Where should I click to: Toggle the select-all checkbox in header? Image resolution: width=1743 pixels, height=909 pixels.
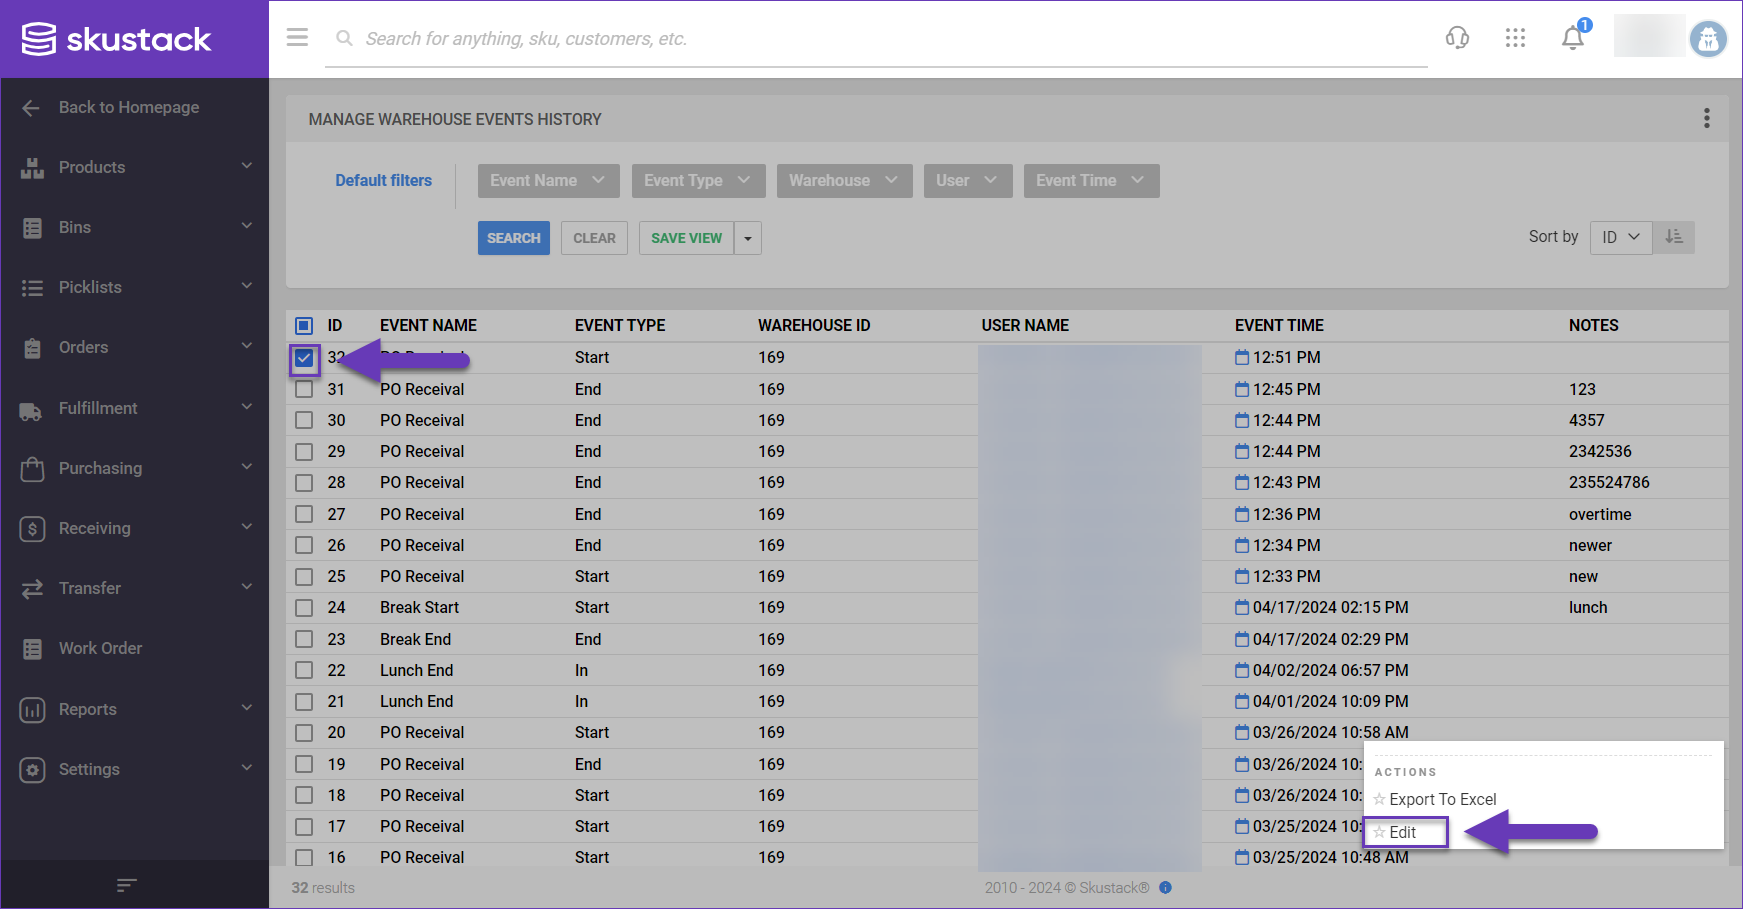[x=304, y=326]
